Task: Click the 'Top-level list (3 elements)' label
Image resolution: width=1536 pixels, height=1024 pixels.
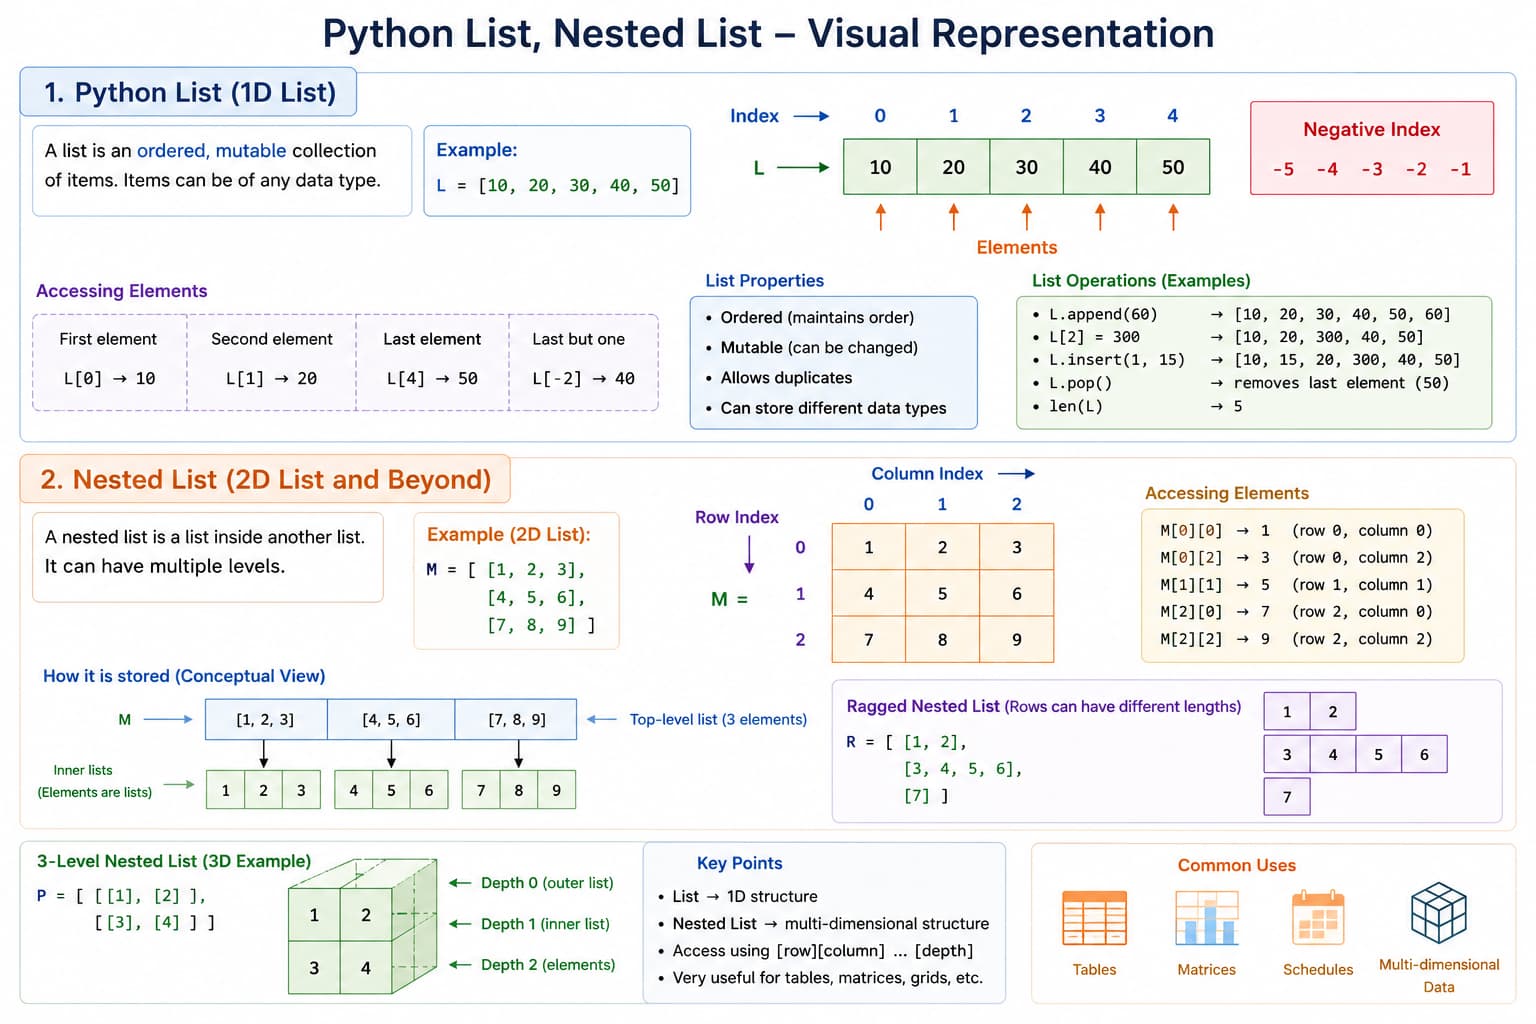Action: (718, 719)
